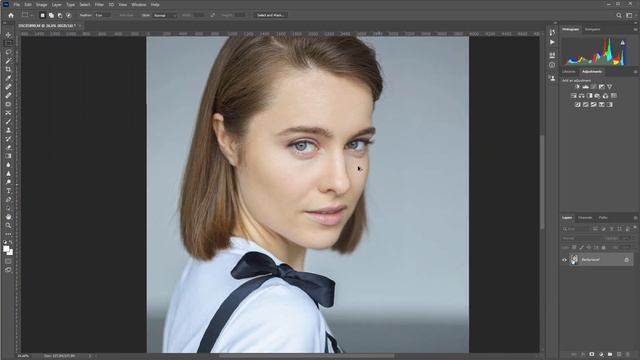Open the Window menu
The image size is (640, 360).
(x=139, y=4)
